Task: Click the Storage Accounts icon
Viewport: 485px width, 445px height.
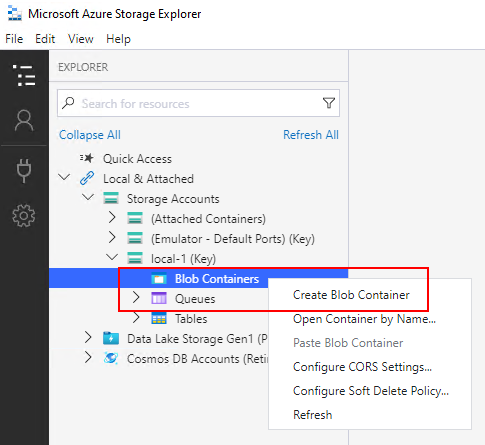Action: (x=111, y=198)
